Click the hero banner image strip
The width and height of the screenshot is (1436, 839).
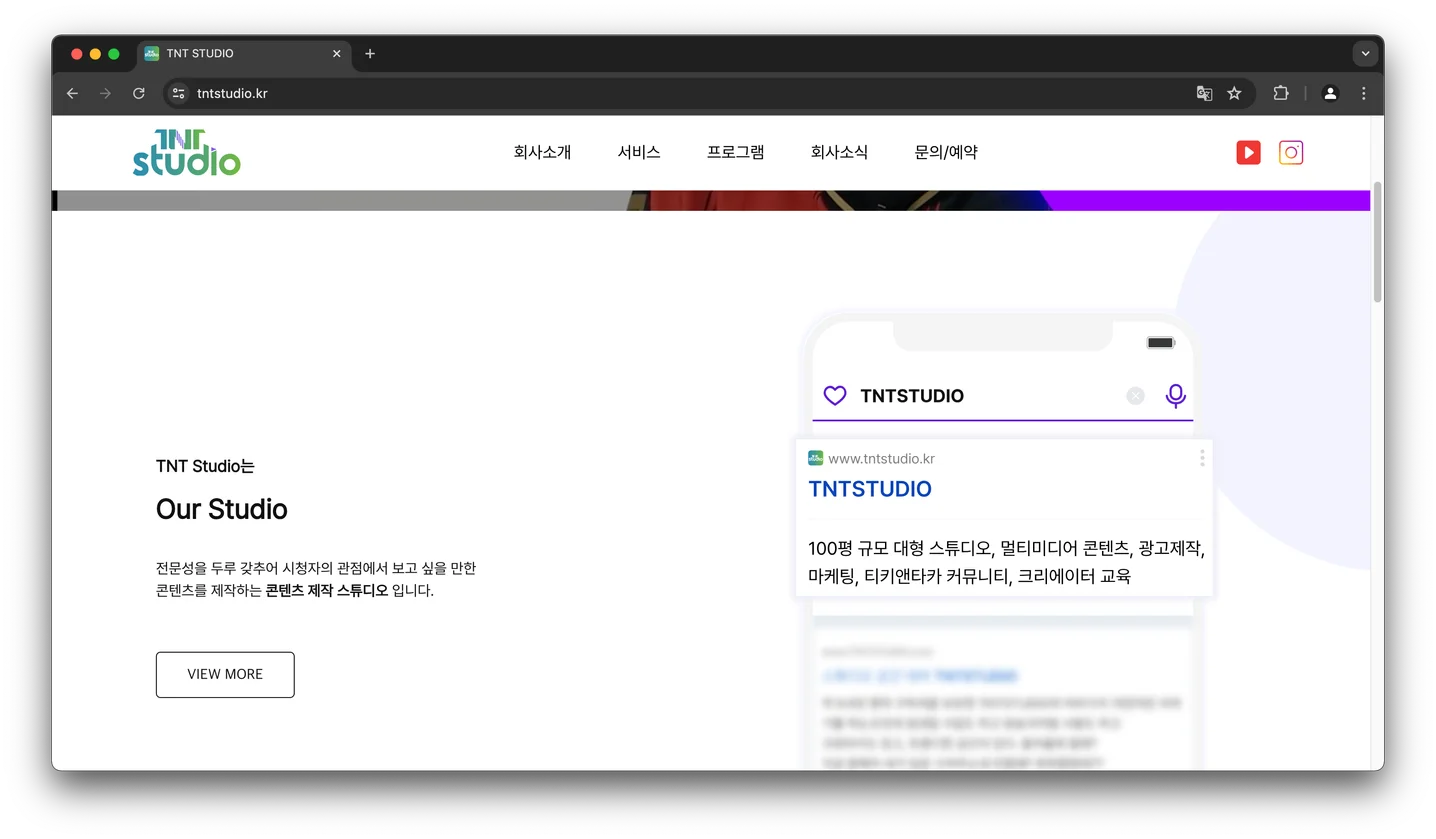[711, 201]
